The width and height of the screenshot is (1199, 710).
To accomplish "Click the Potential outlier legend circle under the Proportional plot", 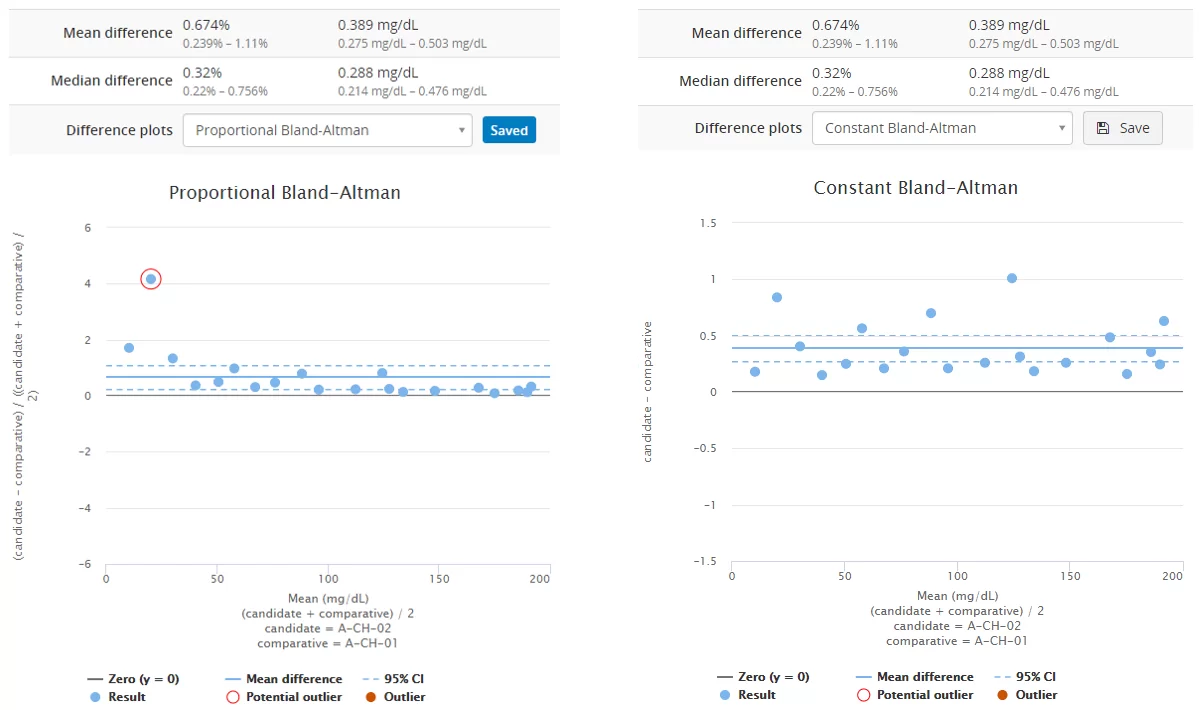I will (x=233, y=697).
